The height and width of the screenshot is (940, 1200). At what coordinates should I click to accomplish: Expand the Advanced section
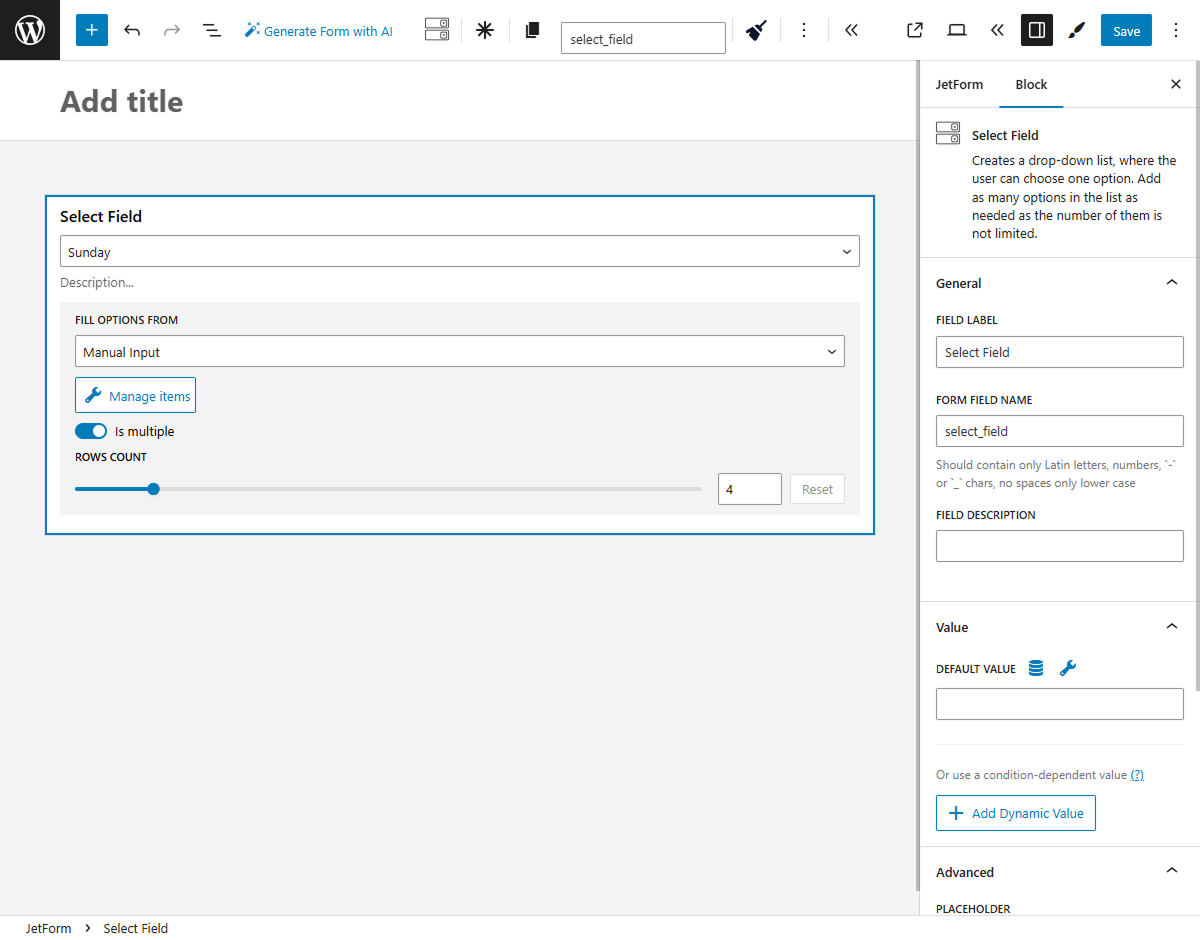[1171, 870]
